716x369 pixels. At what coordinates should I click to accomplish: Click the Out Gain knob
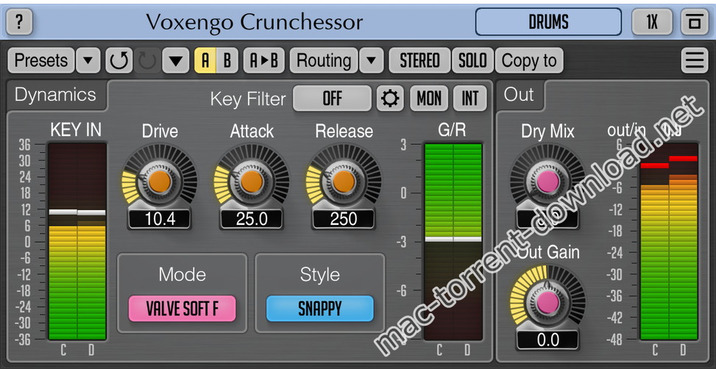[548, 301]
